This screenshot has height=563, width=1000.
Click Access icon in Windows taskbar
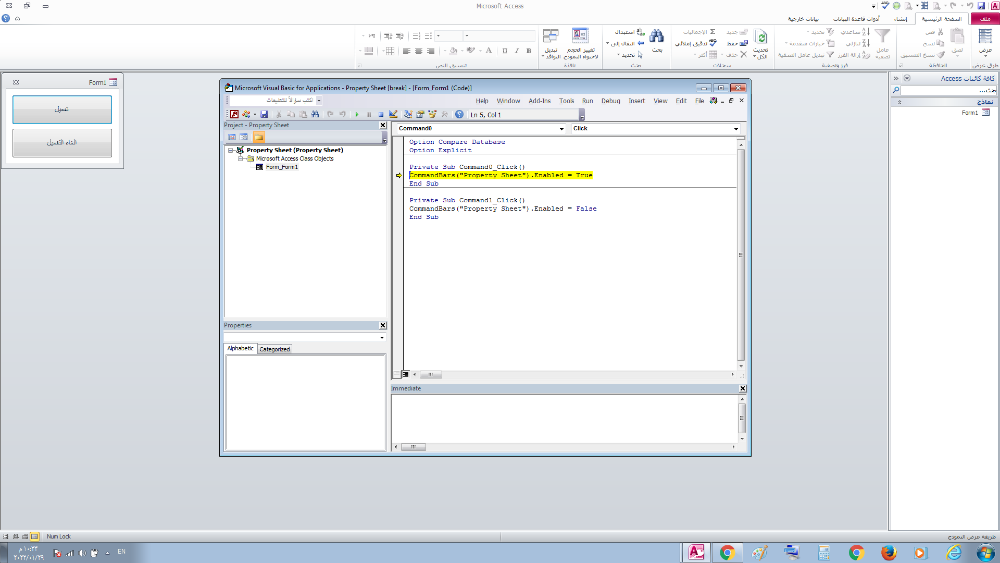(696, 552)
